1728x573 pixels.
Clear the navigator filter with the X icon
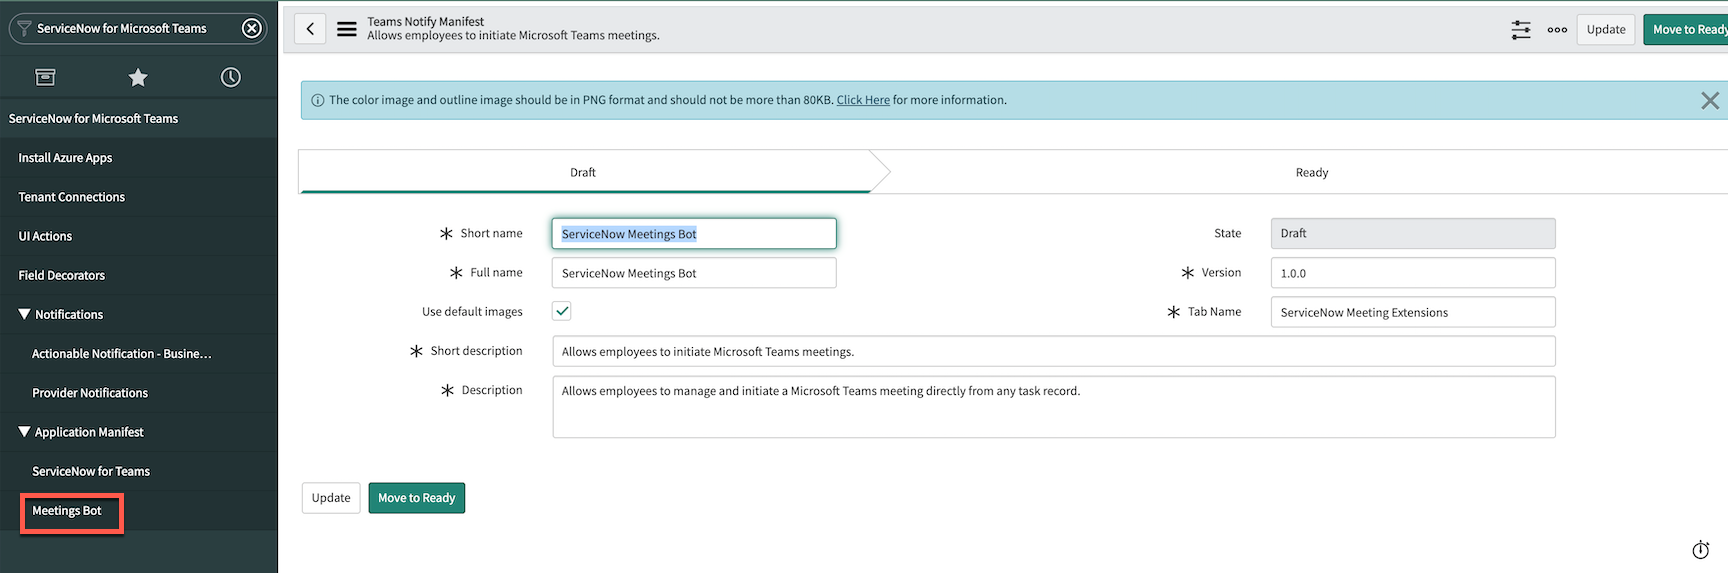[x=252, y=28]
